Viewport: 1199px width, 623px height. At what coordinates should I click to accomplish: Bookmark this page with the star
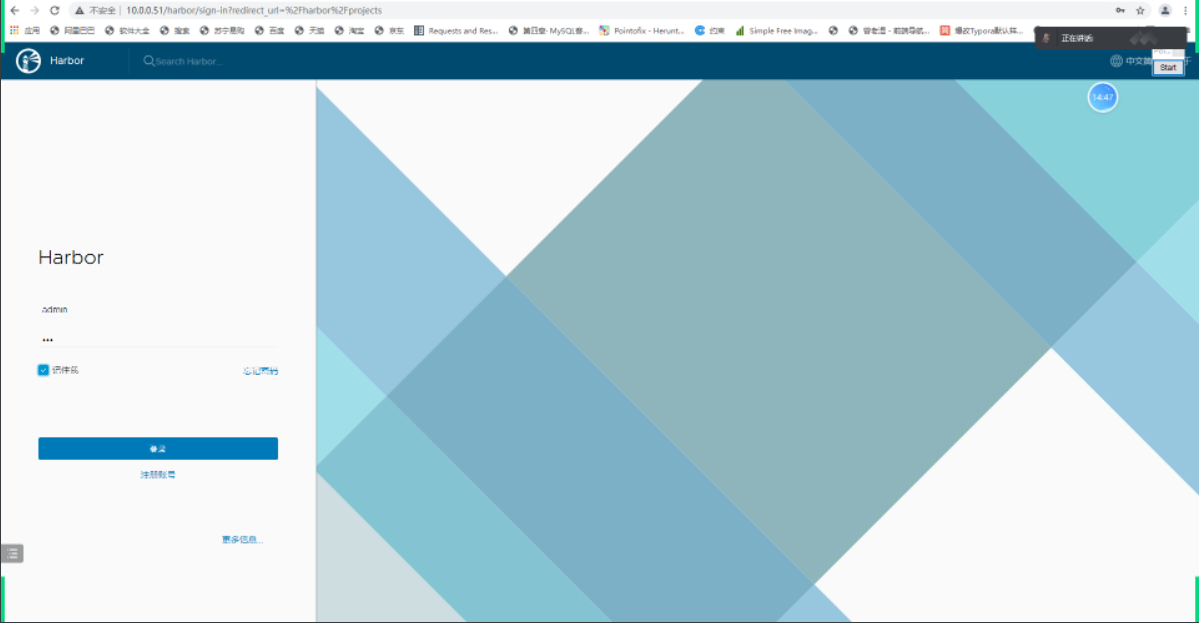pyautogui.click(x=1140, y=11)
